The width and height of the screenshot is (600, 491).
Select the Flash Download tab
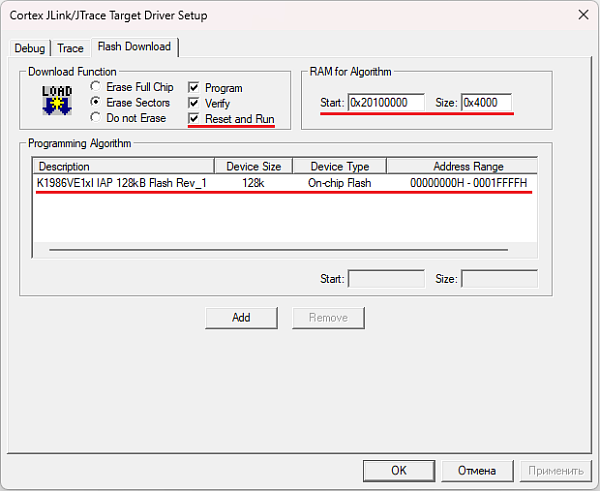pos(134,47)
